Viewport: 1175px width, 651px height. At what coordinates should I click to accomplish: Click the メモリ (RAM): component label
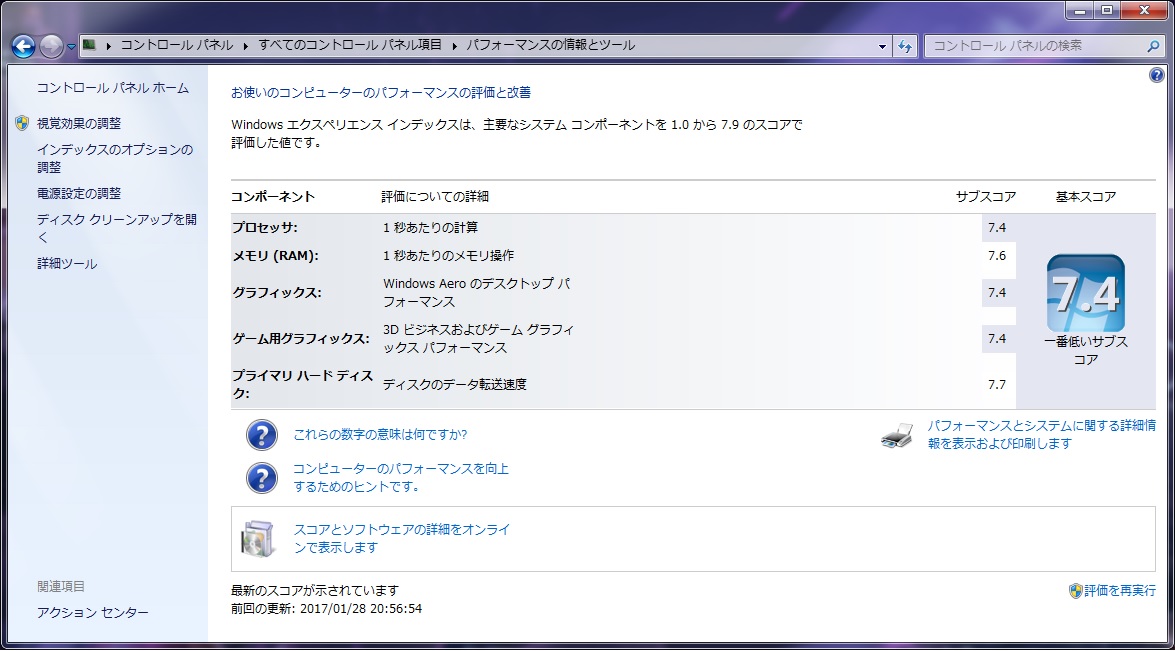coord(275,255)
